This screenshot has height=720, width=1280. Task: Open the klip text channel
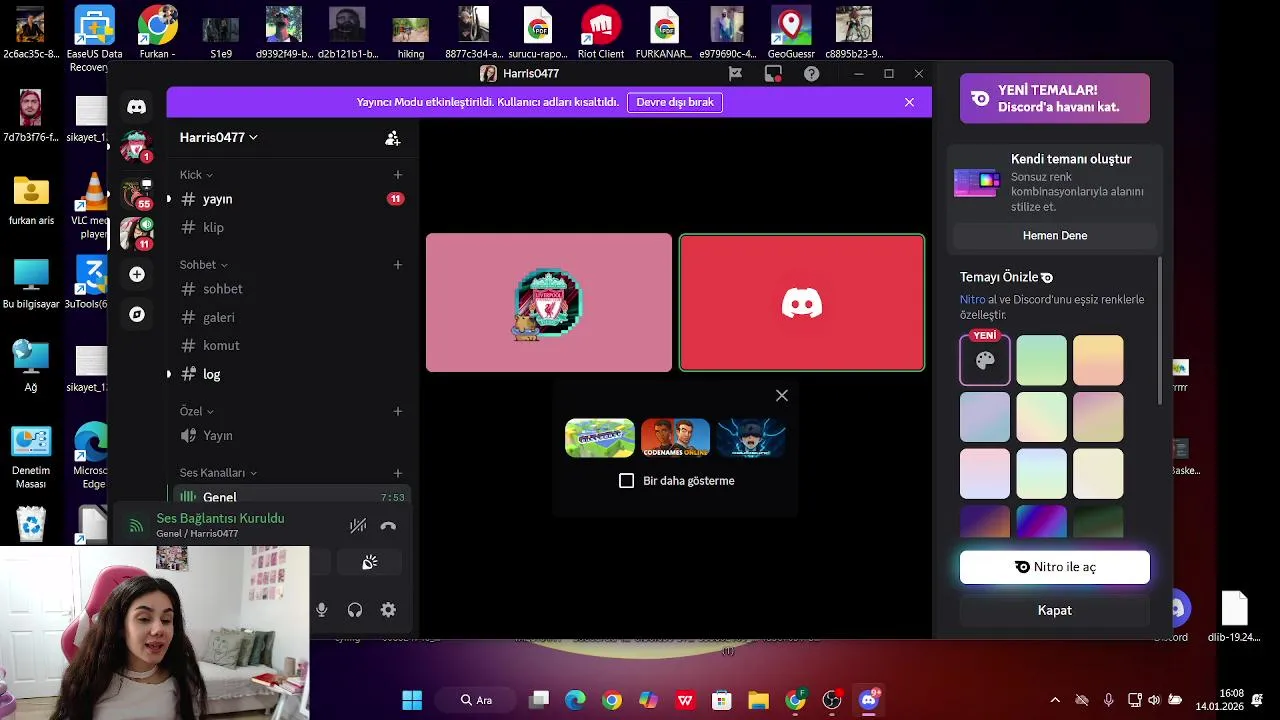290,228
